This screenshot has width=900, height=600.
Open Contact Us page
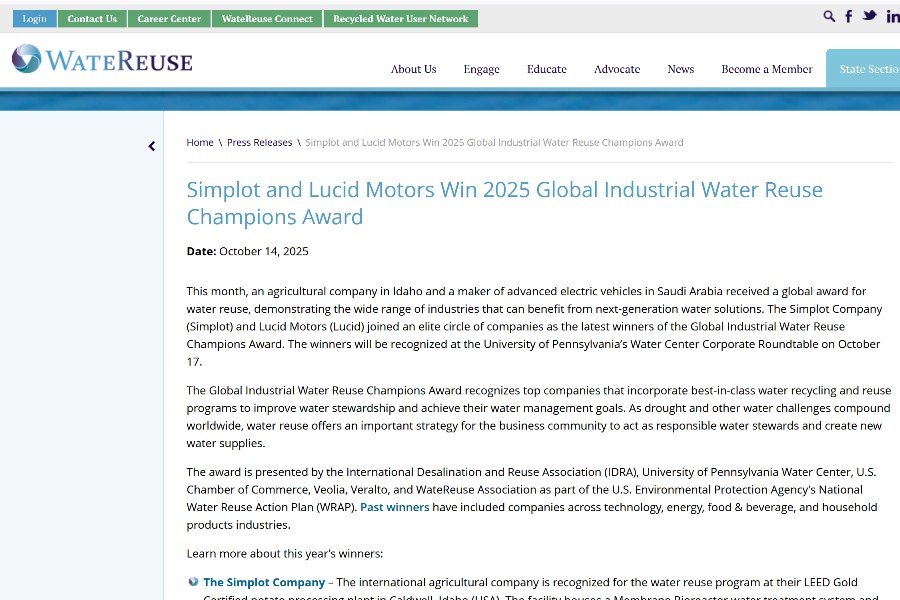click(x=92, y=19)
